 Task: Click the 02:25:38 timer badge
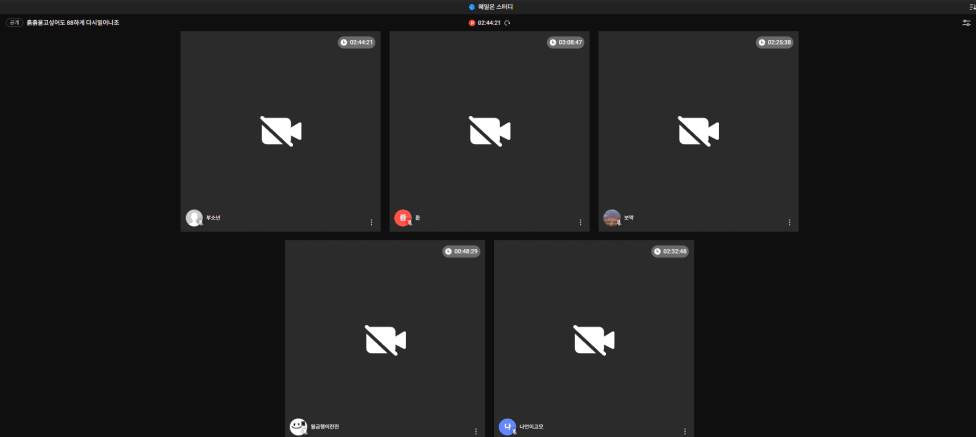[775, 42]
